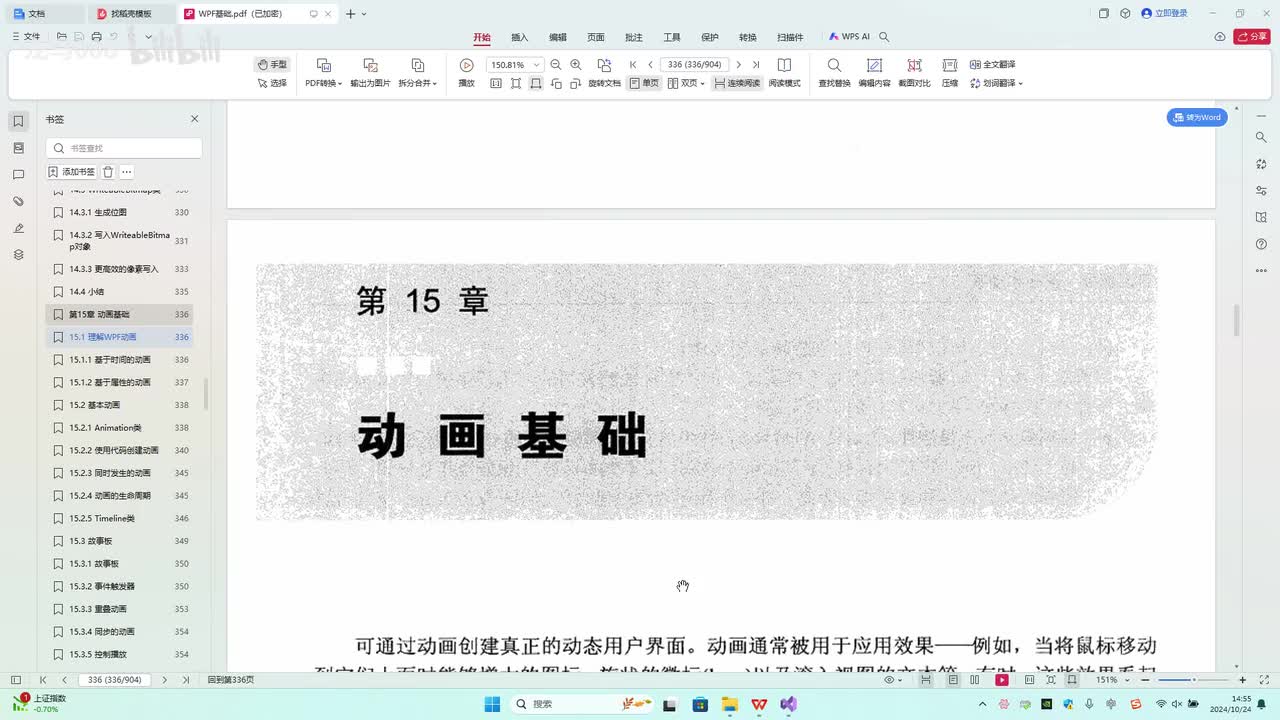This screenshot has height=720, width=1280.
Task: Open the 开始 ribbon tab
Action: point(482,37)
